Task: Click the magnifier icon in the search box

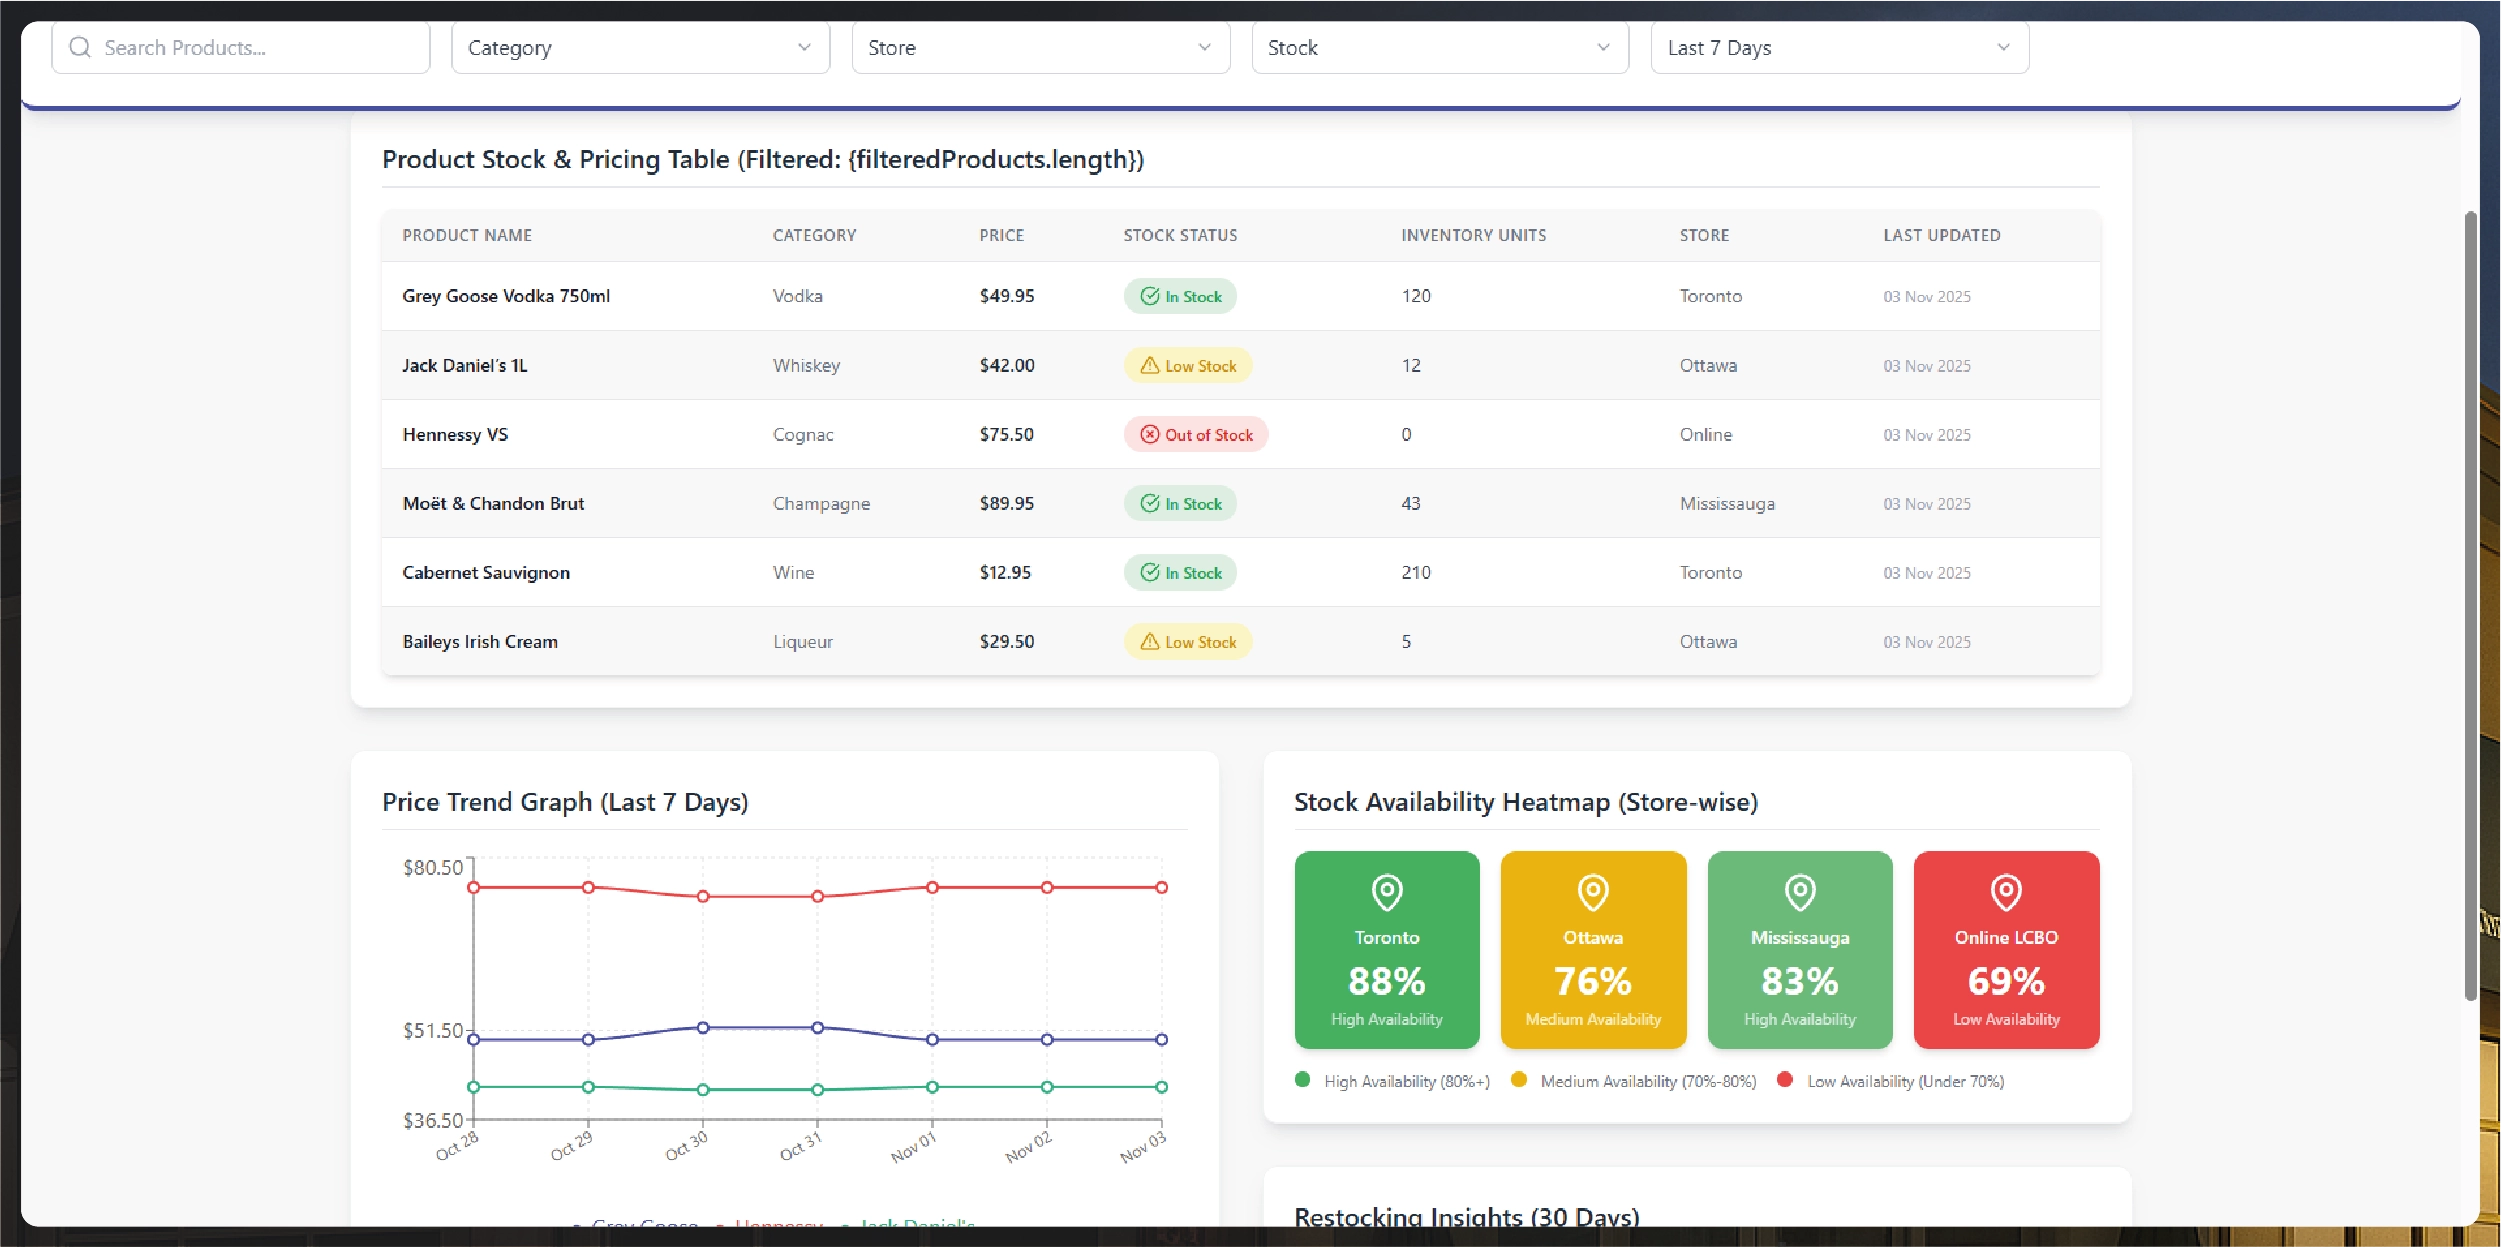Action: pos(80,47)
